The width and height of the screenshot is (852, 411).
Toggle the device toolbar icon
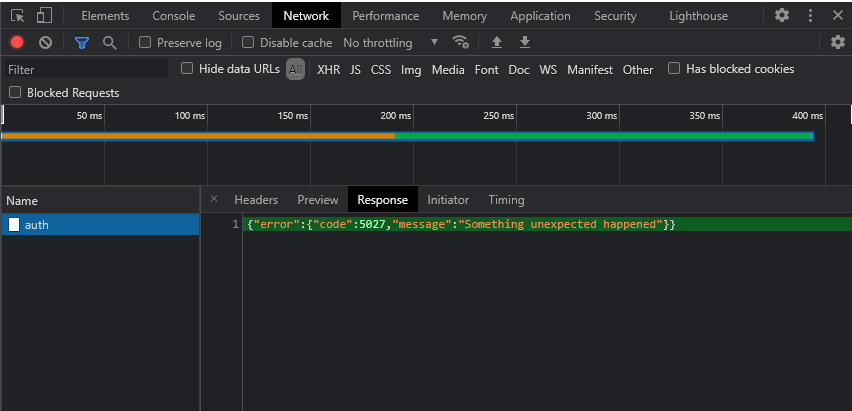coord(44,16)
